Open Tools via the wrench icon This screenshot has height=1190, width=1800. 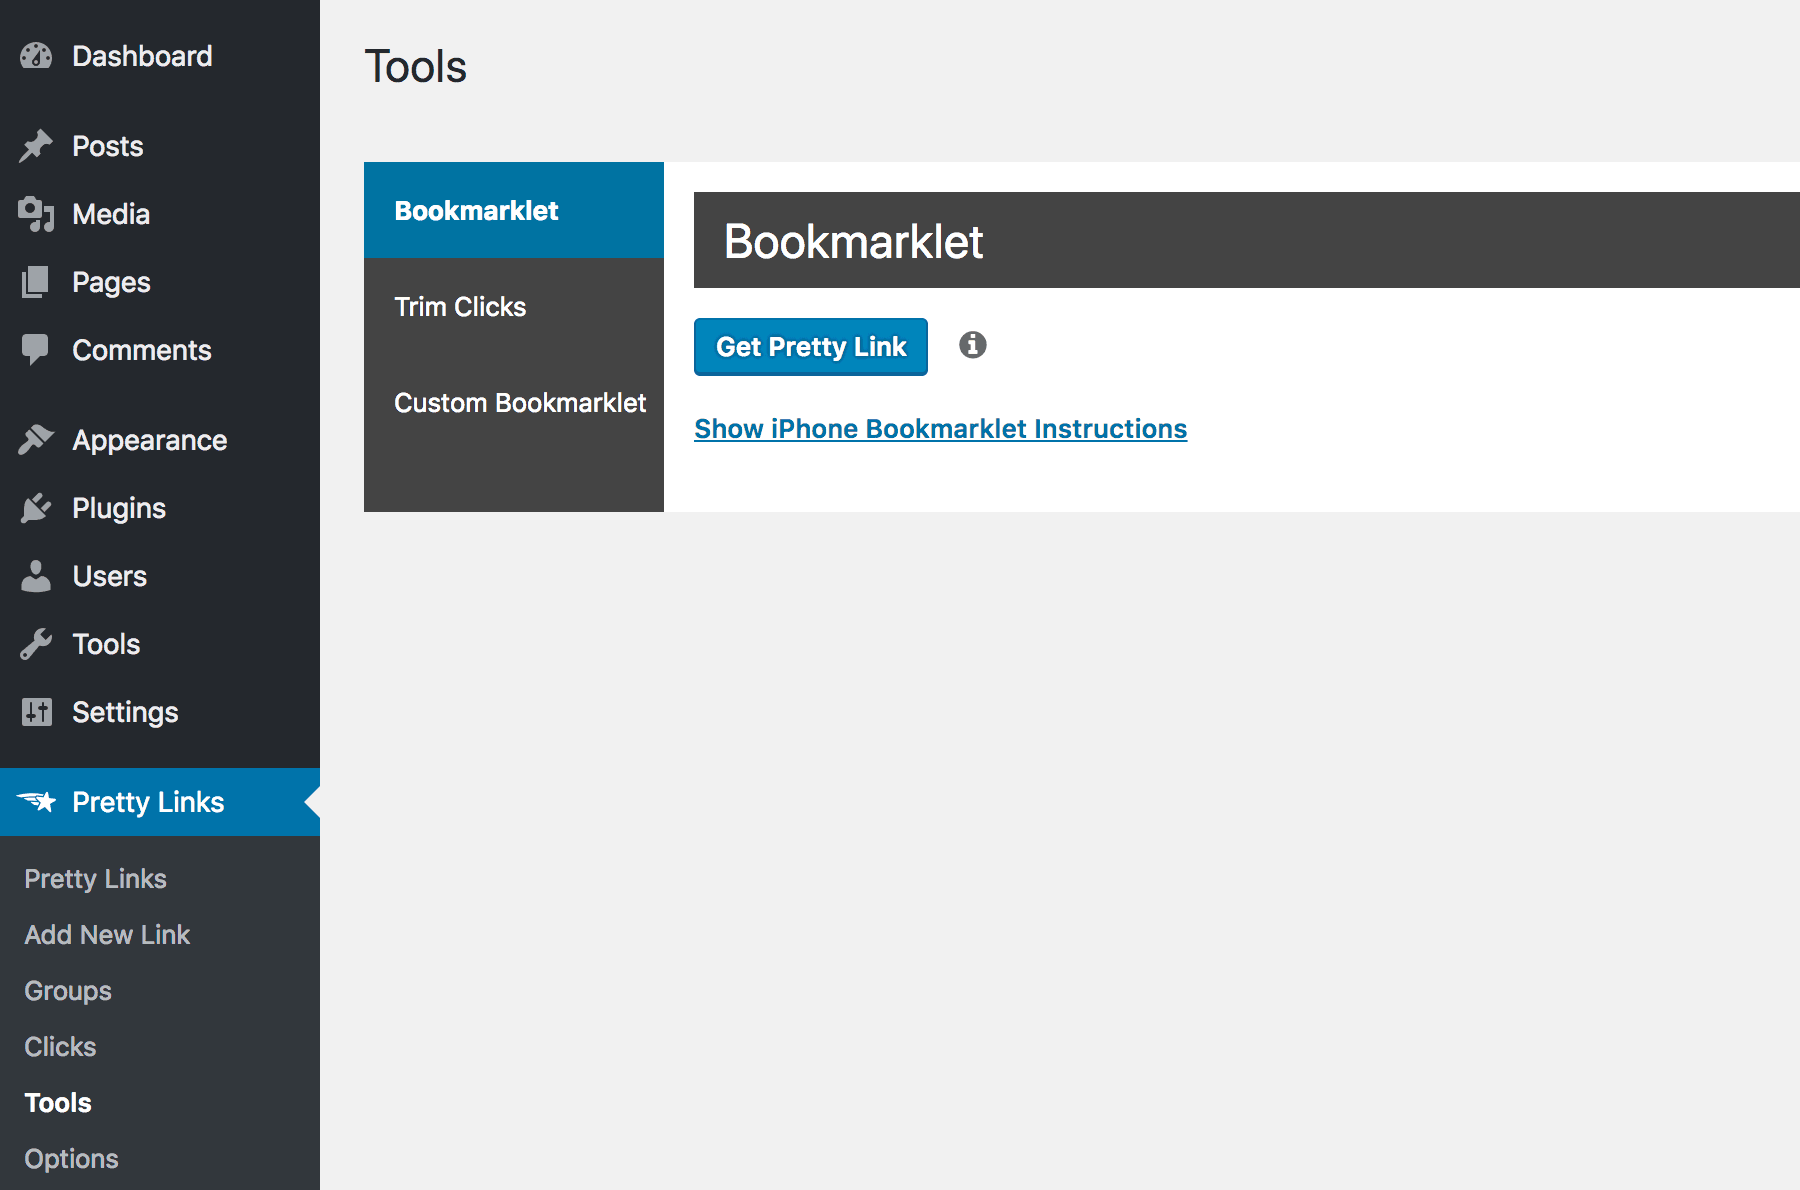point(36,643)
